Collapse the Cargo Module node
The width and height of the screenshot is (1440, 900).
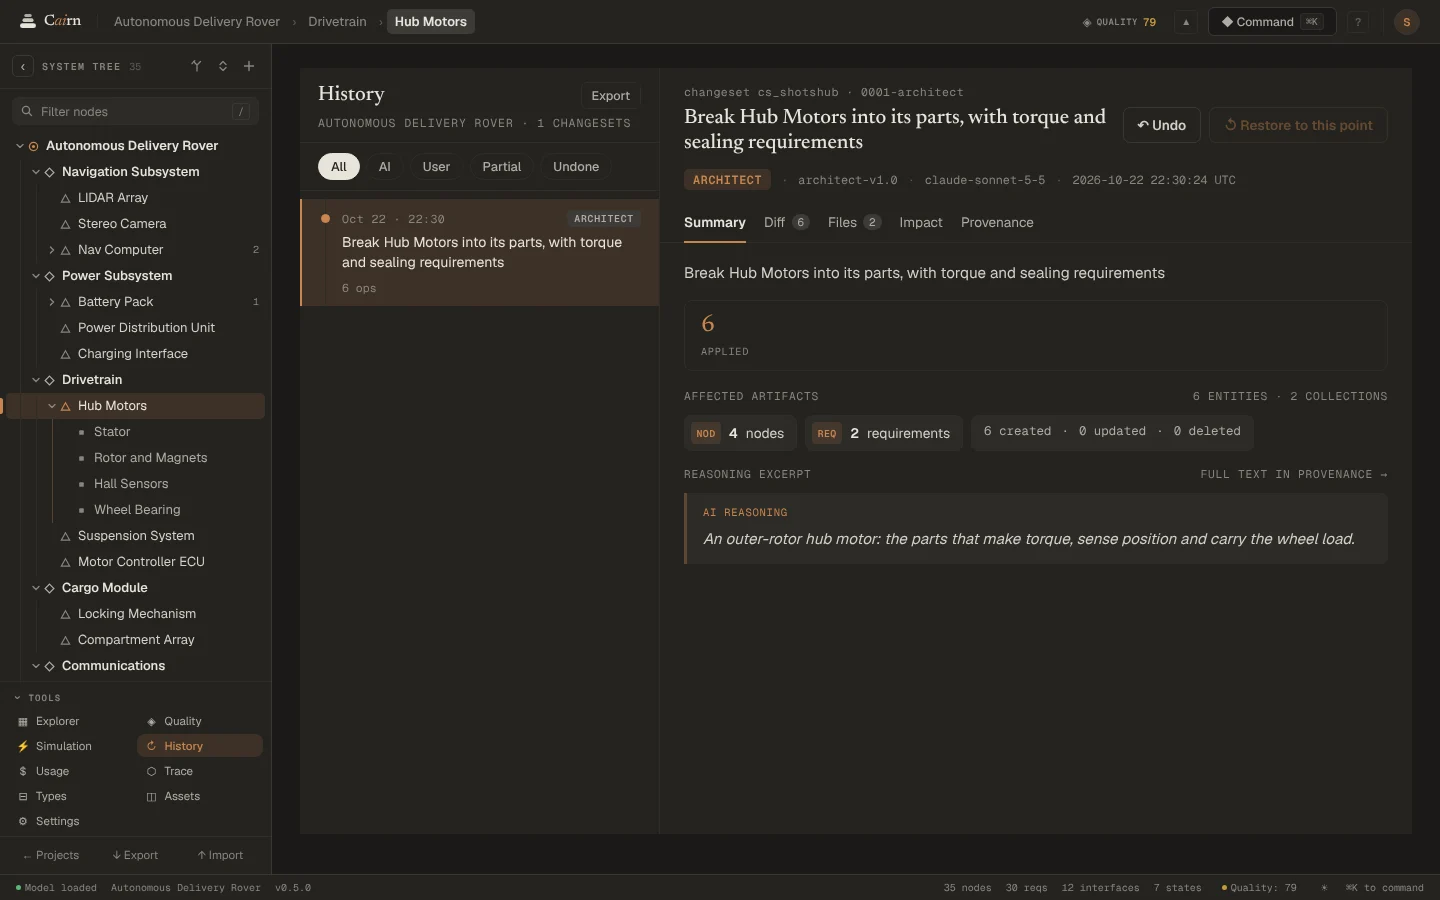click(x=36, y=588)
